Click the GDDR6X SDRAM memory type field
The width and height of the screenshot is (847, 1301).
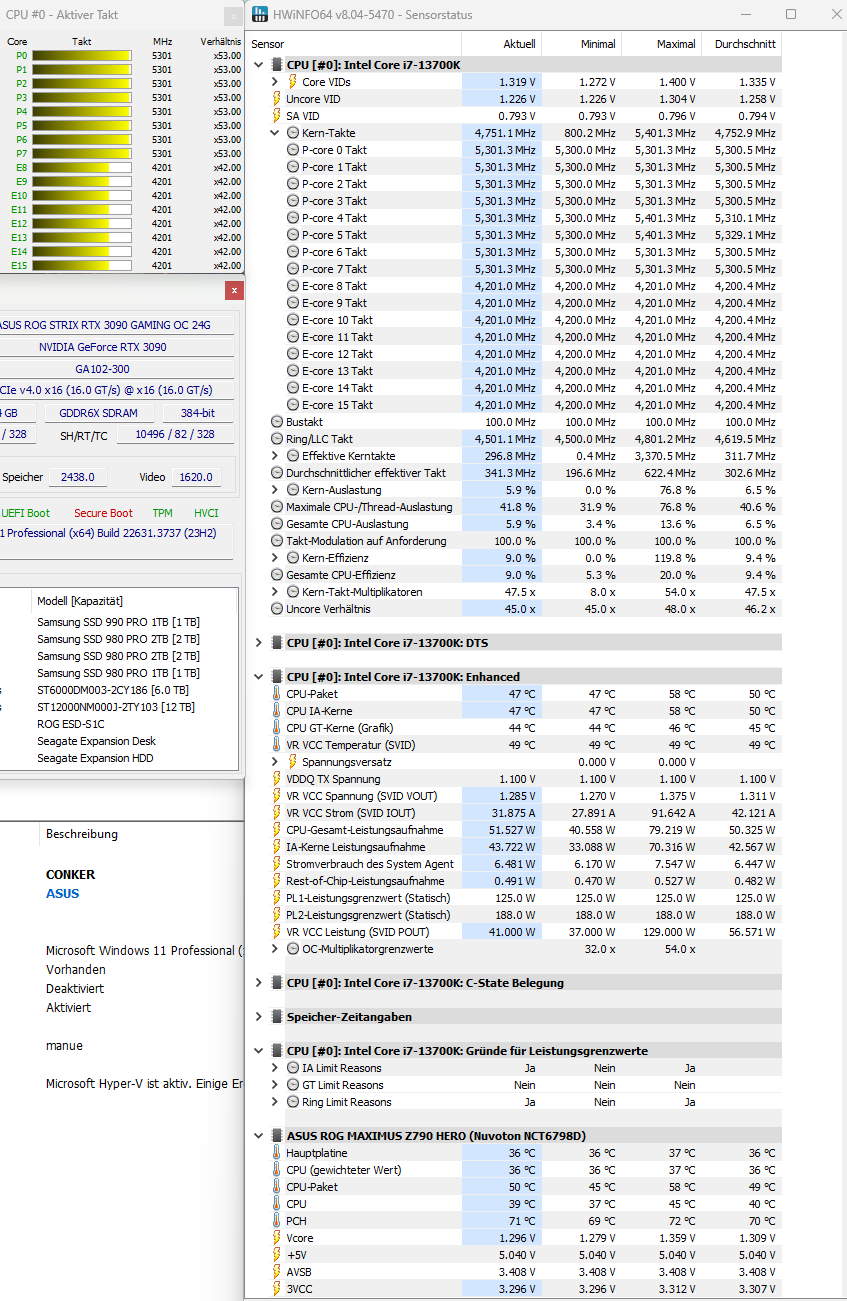pyautogui.click(x=98, y=413)
